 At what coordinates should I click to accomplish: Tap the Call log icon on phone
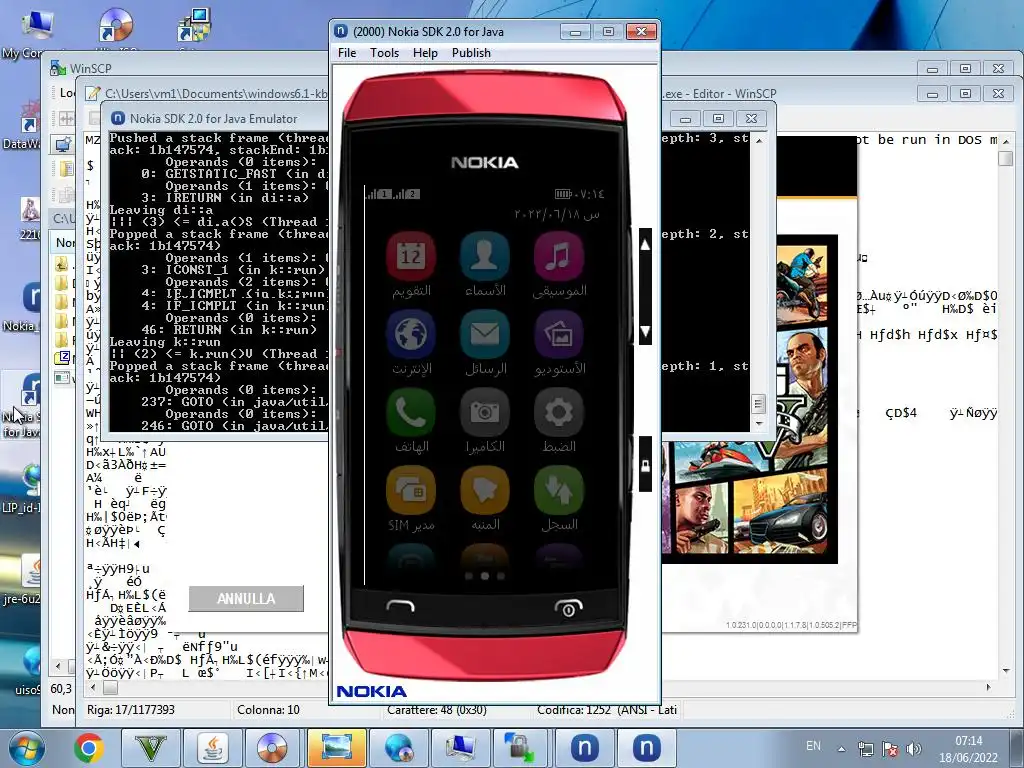(558, 490)
